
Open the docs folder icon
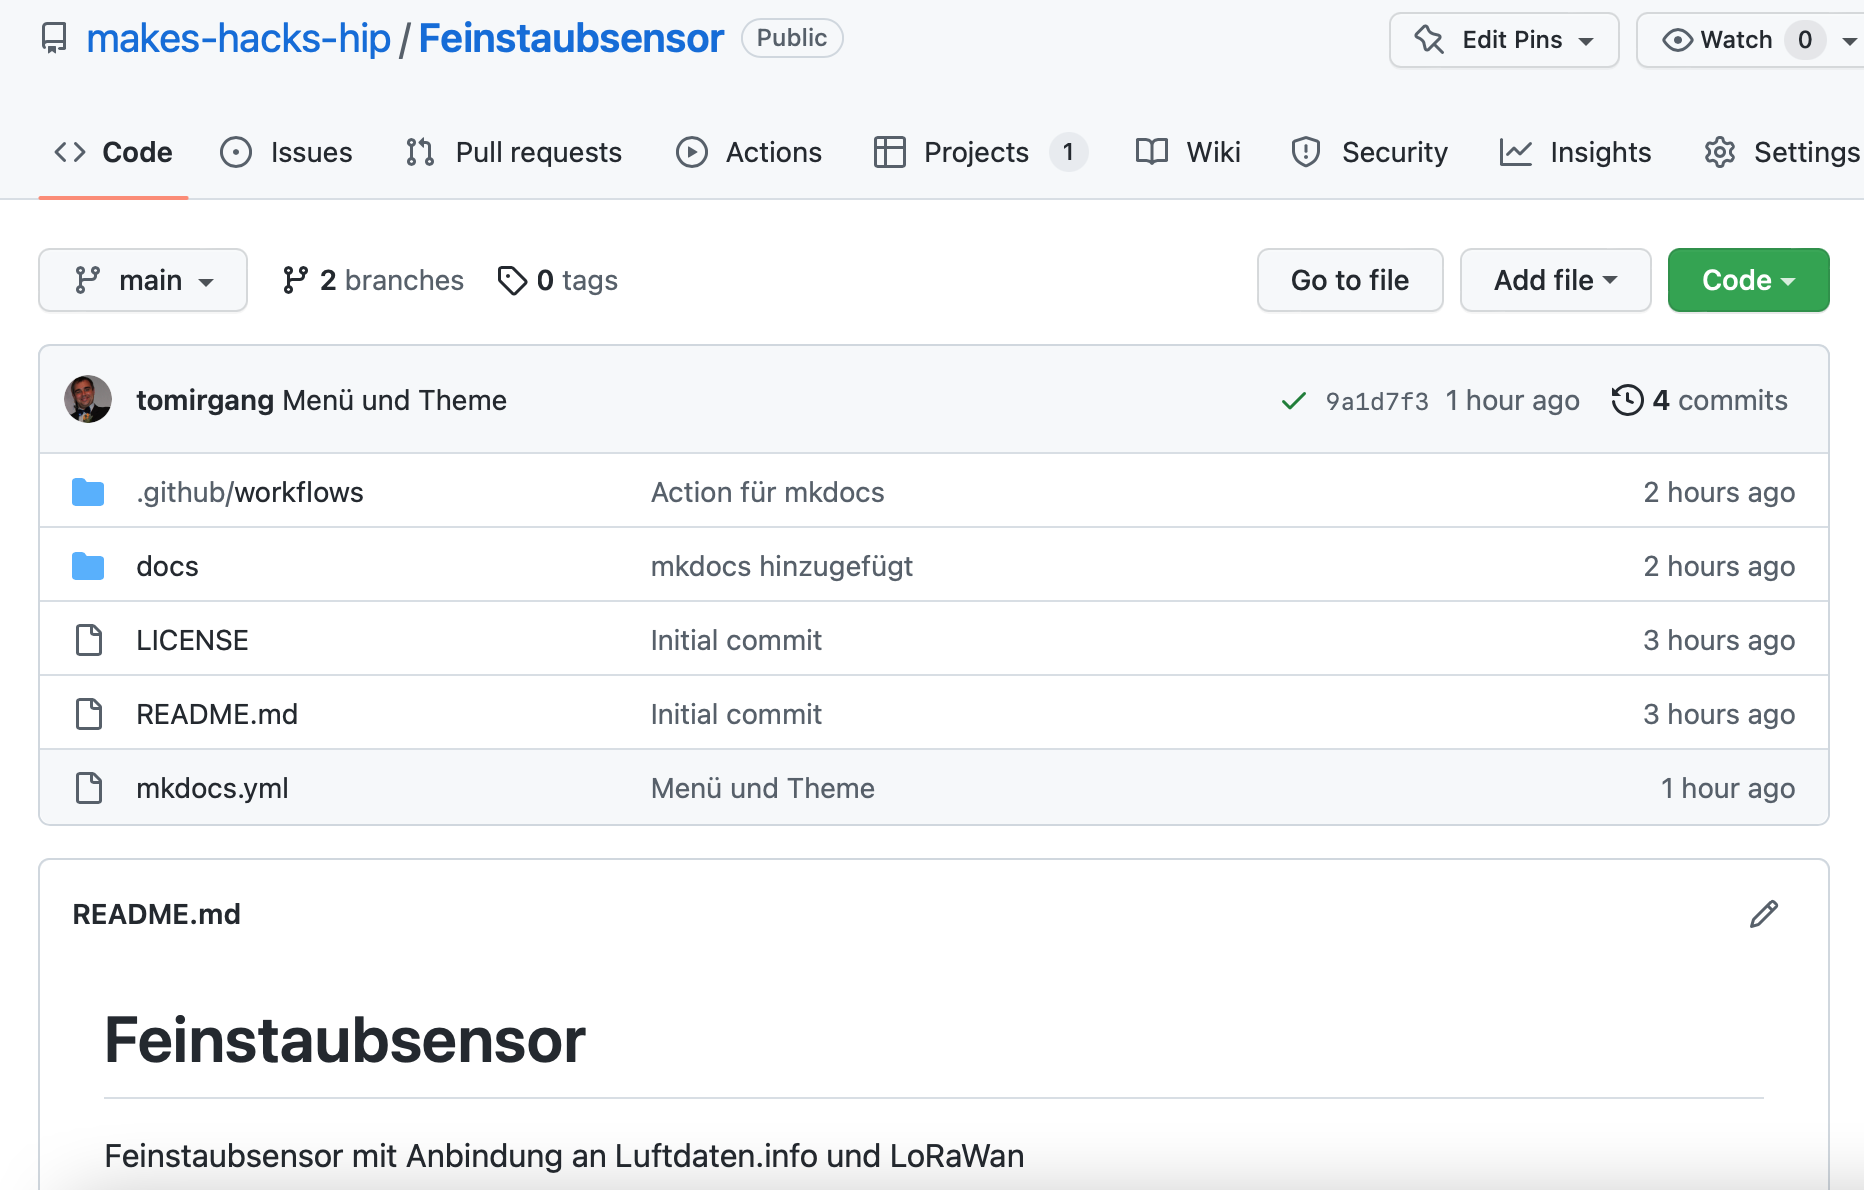88,566
